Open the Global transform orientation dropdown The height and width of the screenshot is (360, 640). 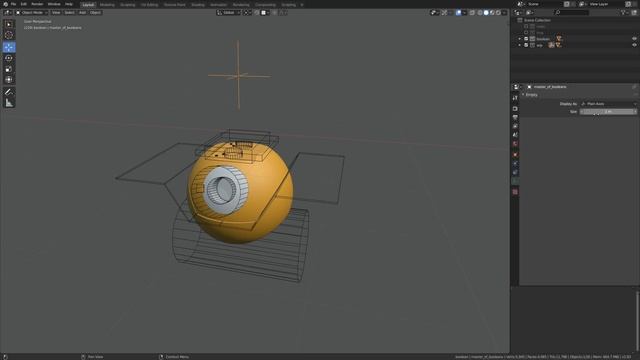click(229, 13)
